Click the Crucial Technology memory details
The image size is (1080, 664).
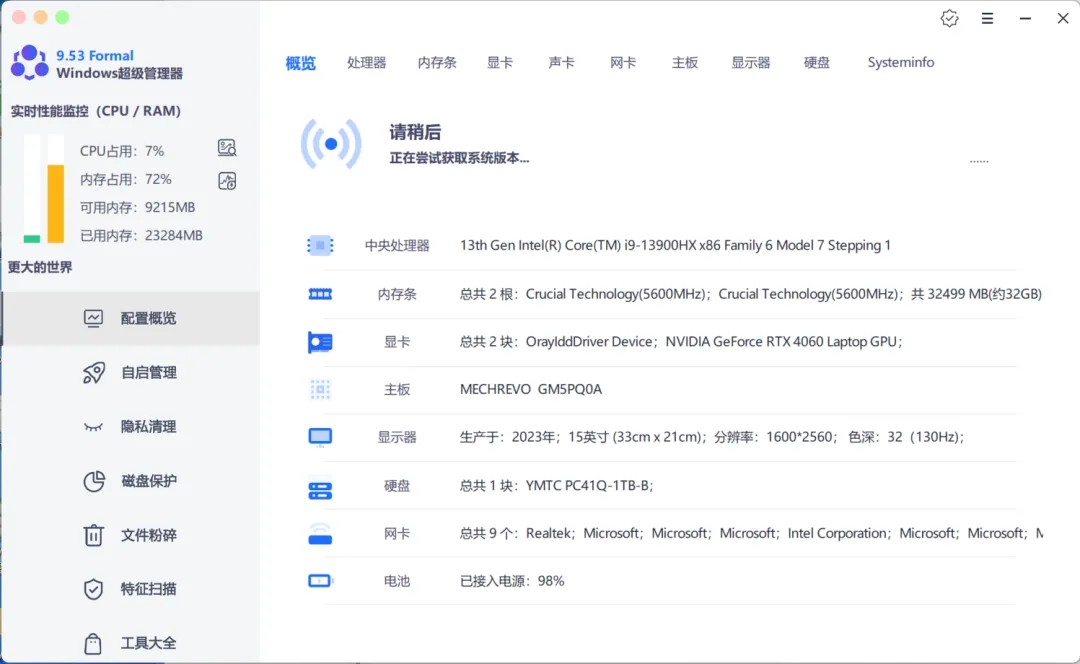pos(751,294)
